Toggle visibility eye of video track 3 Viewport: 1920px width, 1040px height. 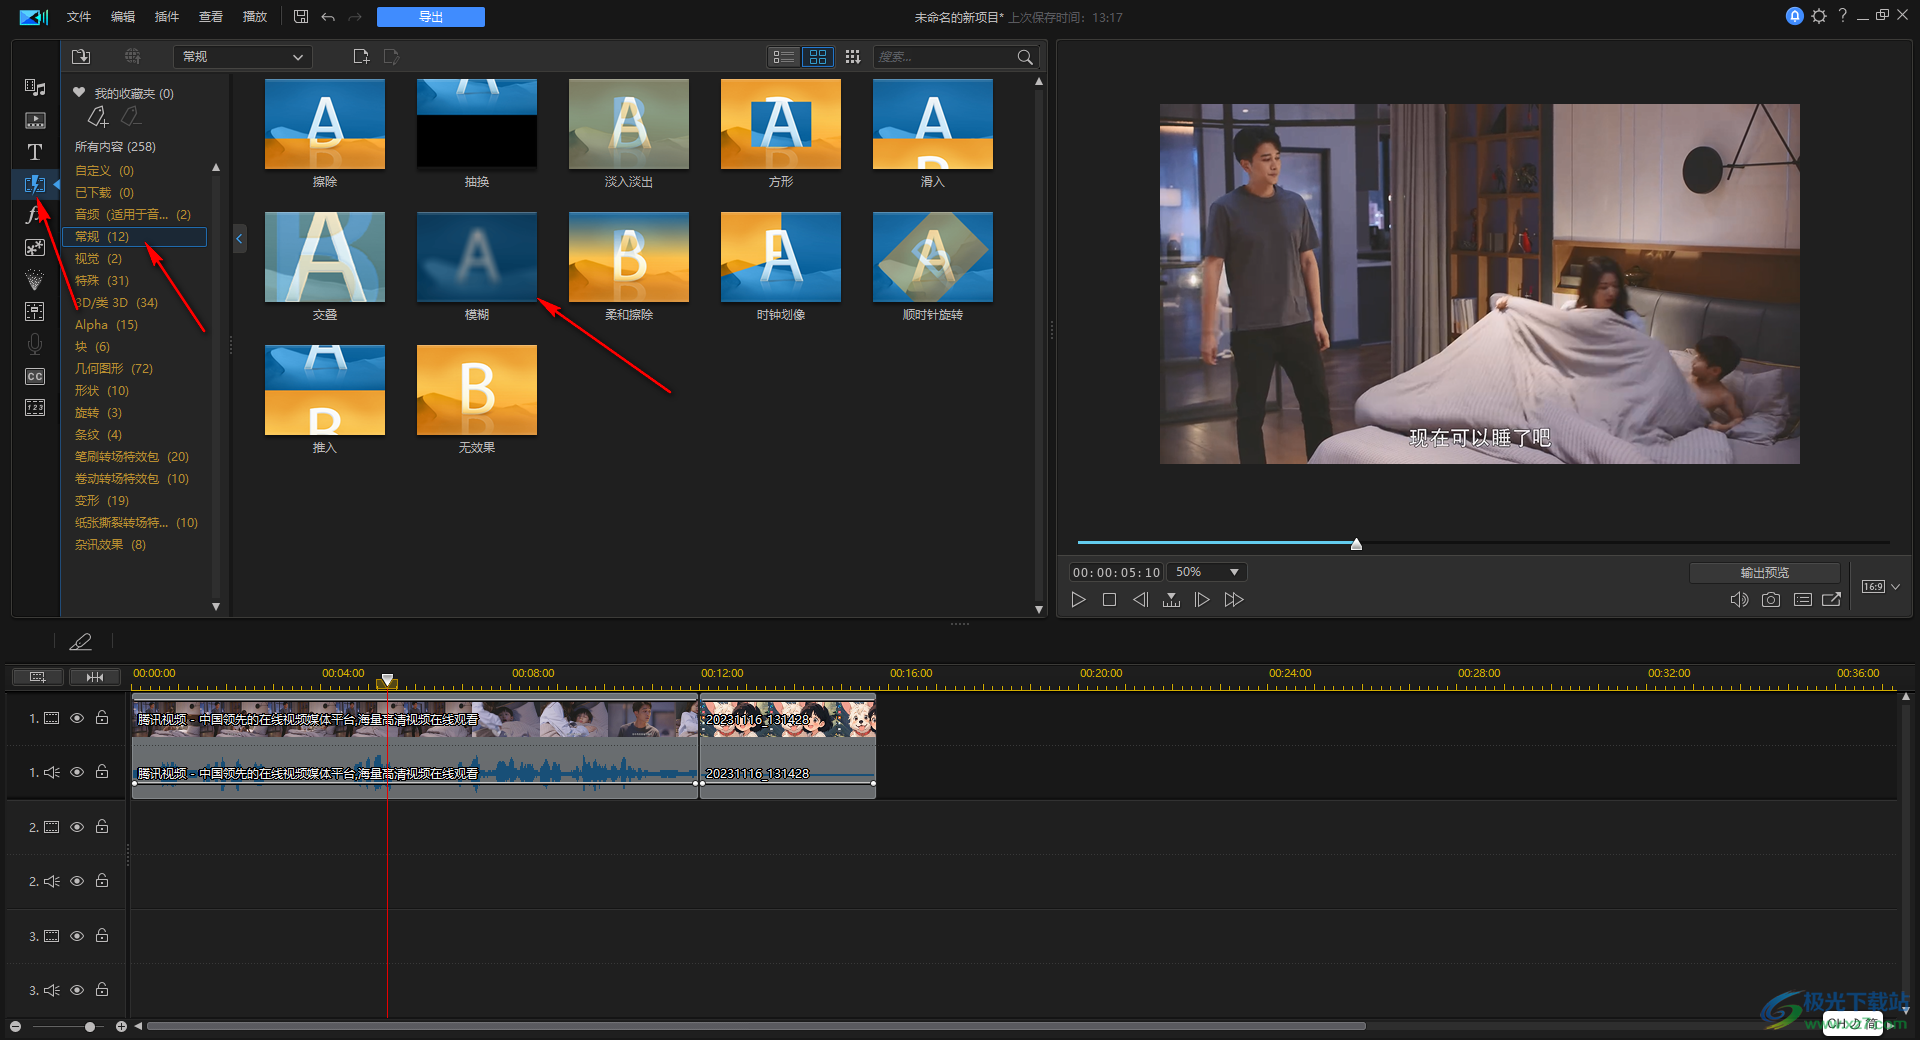tap(77, 936)
